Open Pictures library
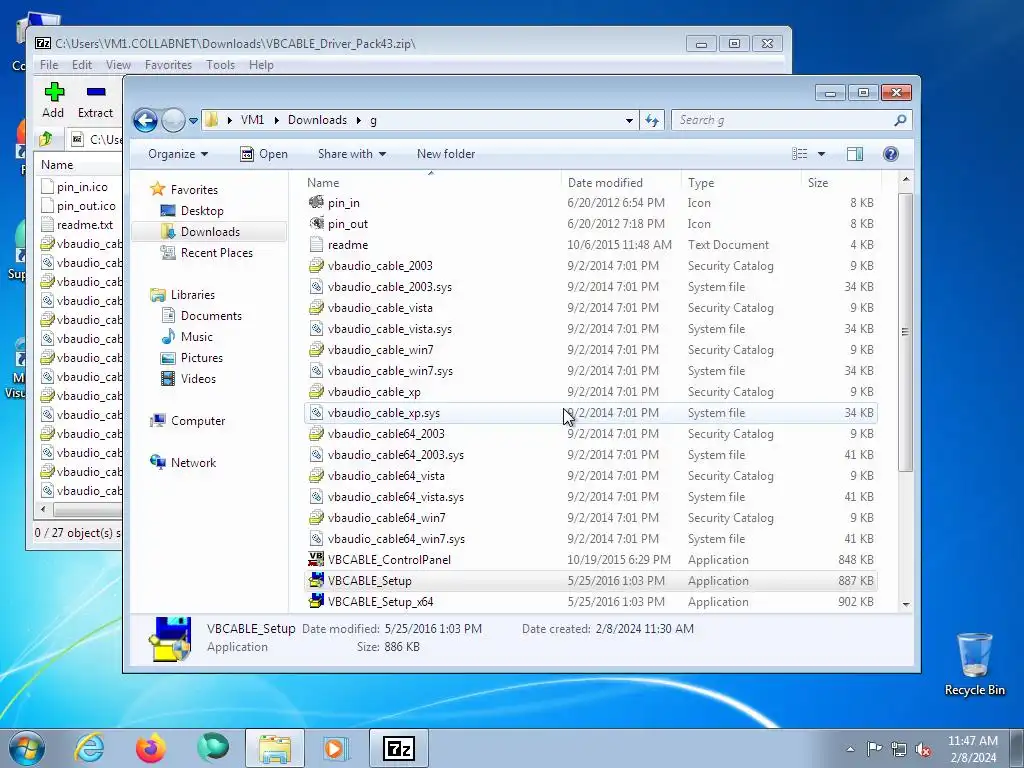This screenshot has height=768, width=1024. click(x=192, y=358)
